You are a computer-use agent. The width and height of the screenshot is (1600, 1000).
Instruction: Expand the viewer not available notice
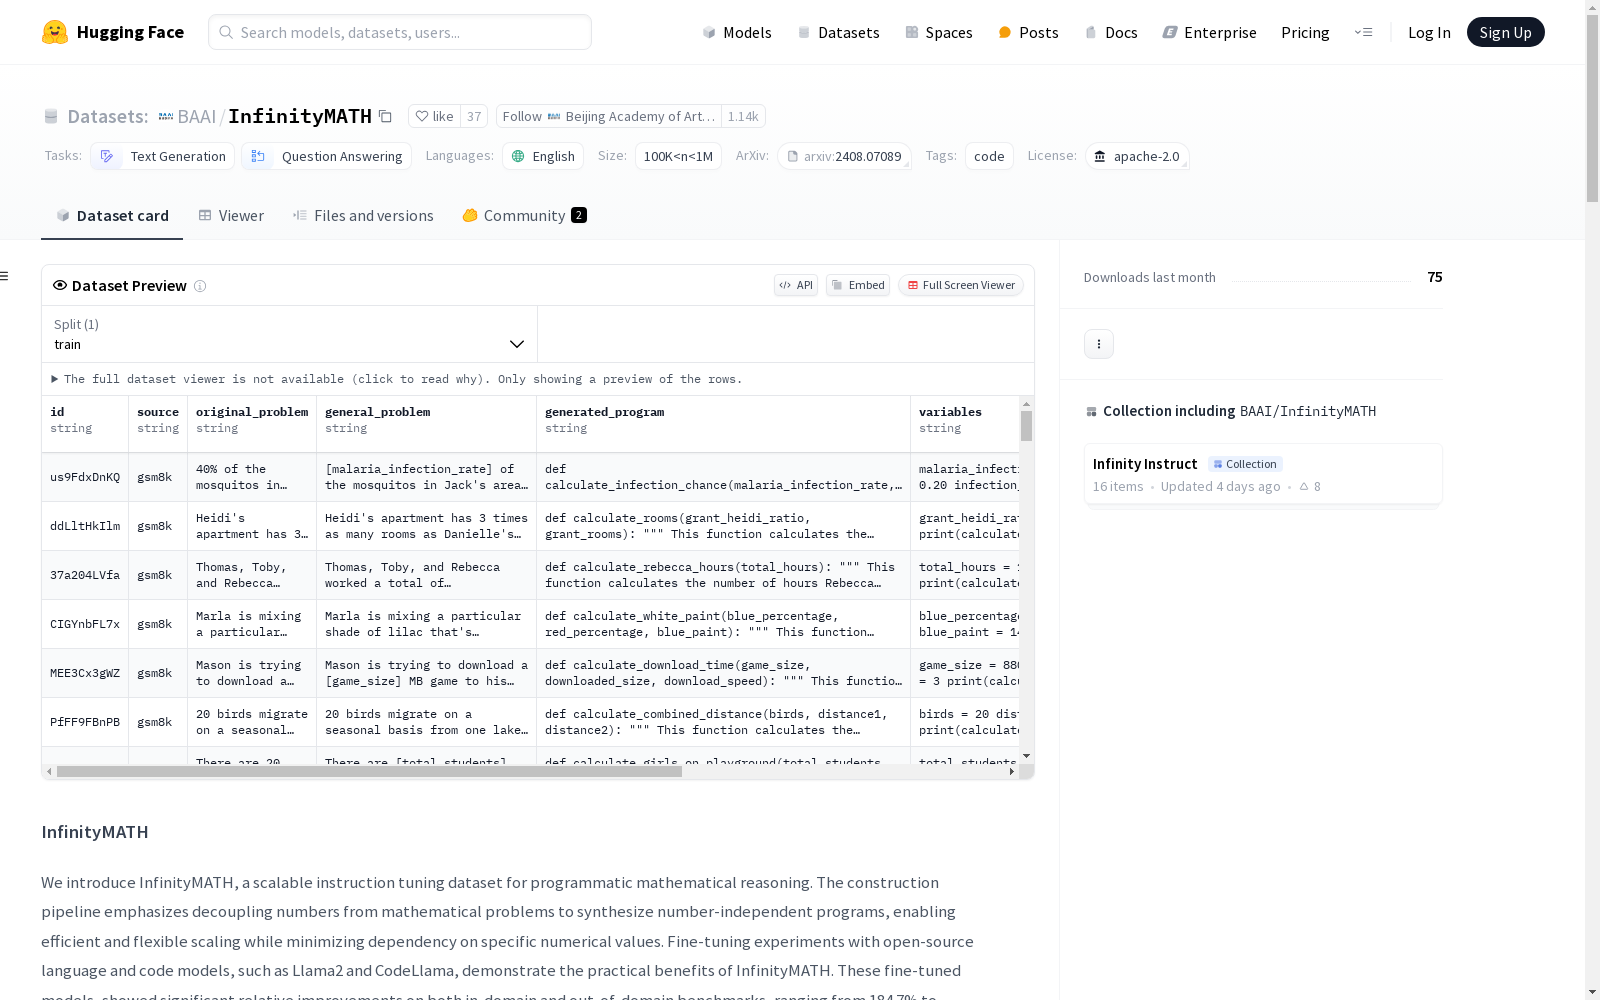[397, 379]
